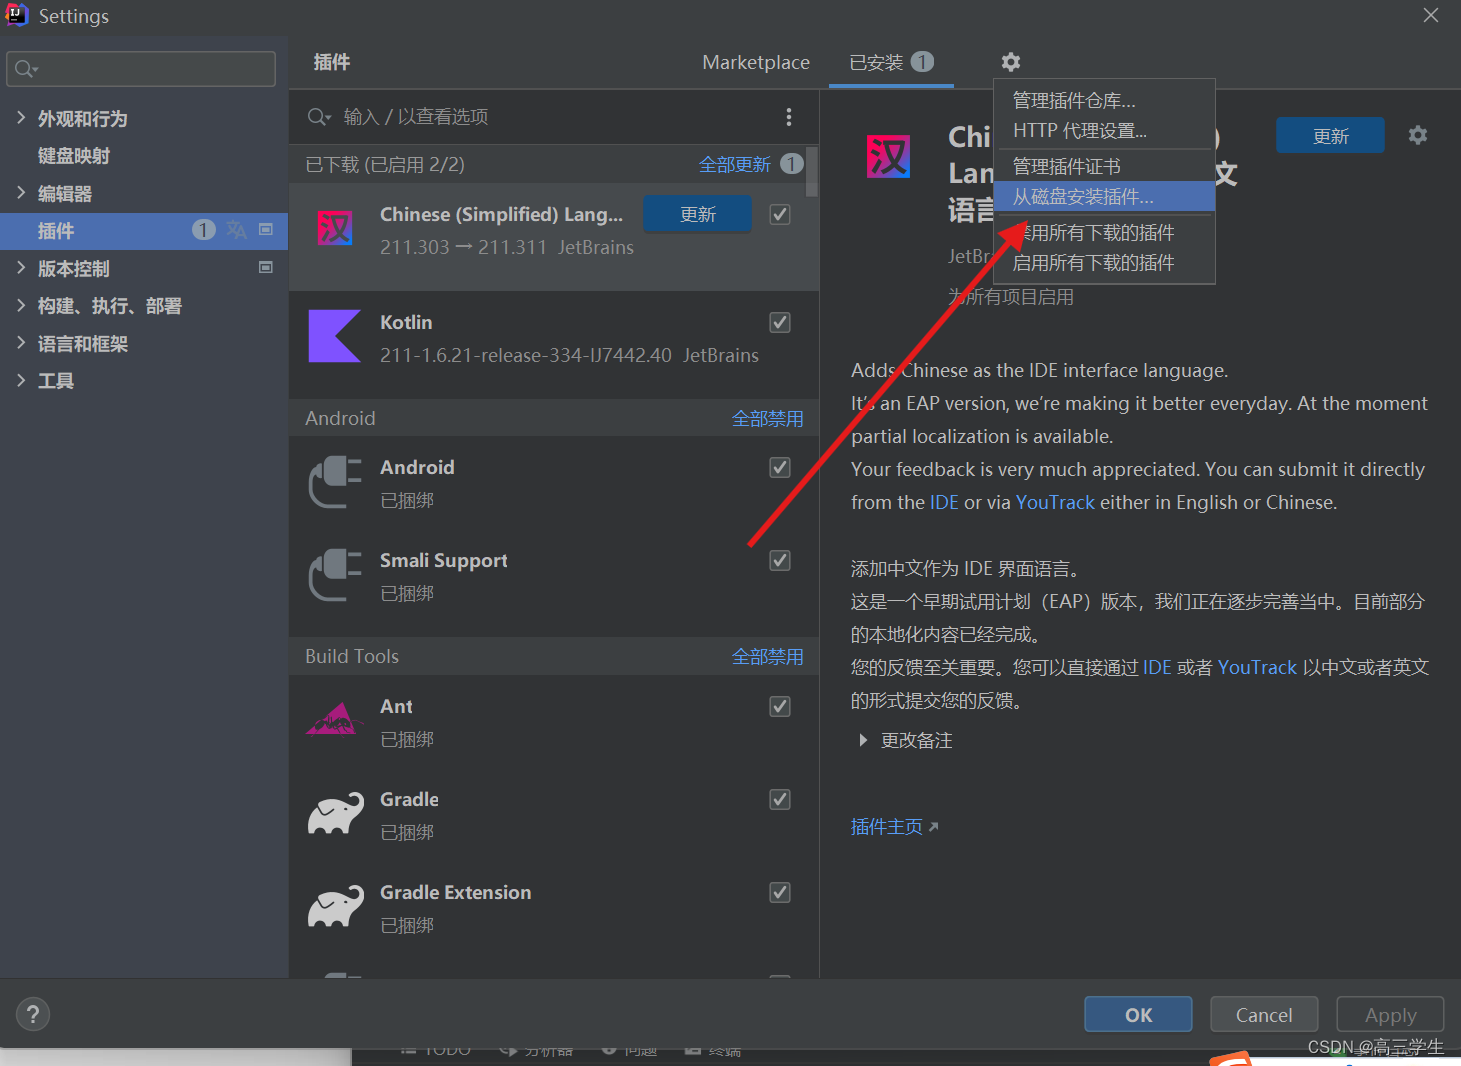Viewport: 1461px width, 1066px height.
Task: Expand the 更改备注 disclosure triangle
Action: point(863,740)
